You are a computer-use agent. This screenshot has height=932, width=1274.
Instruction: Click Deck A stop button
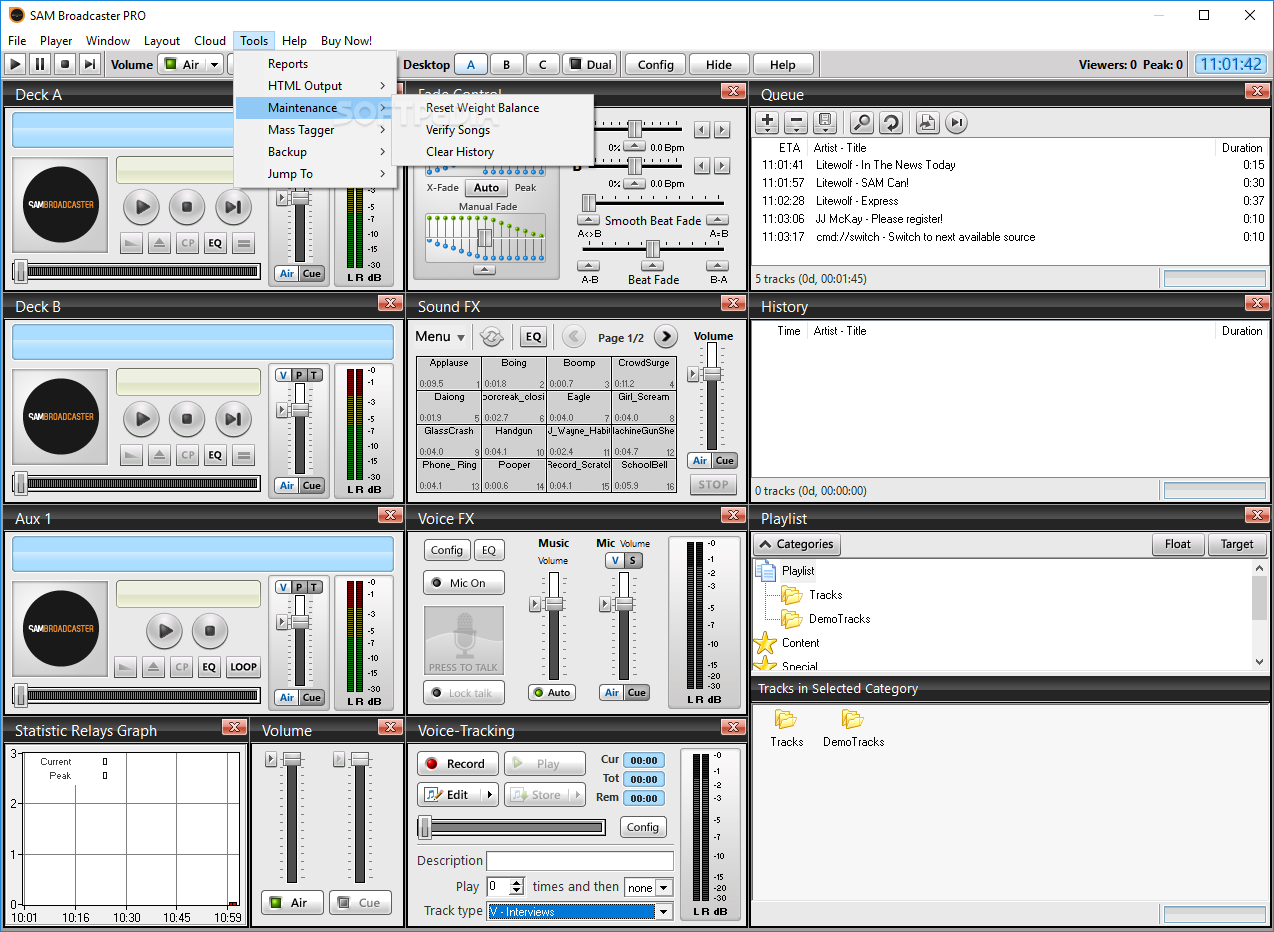point(187,207)
